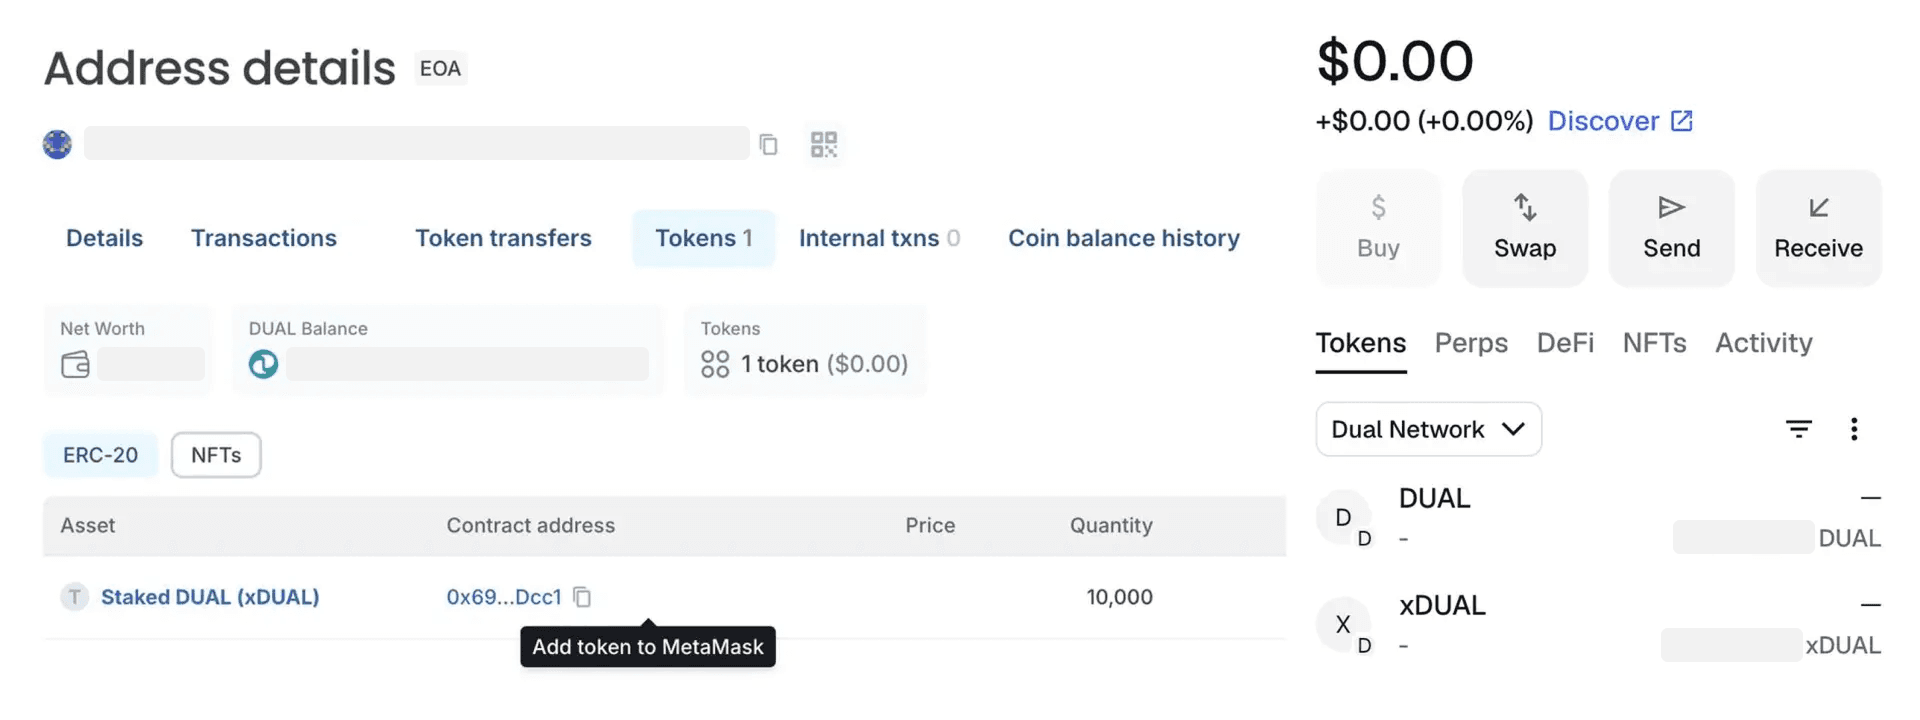Screen dimensions: 1920x720
Task: Select the NFTs filter button
Action: point(216,455)
